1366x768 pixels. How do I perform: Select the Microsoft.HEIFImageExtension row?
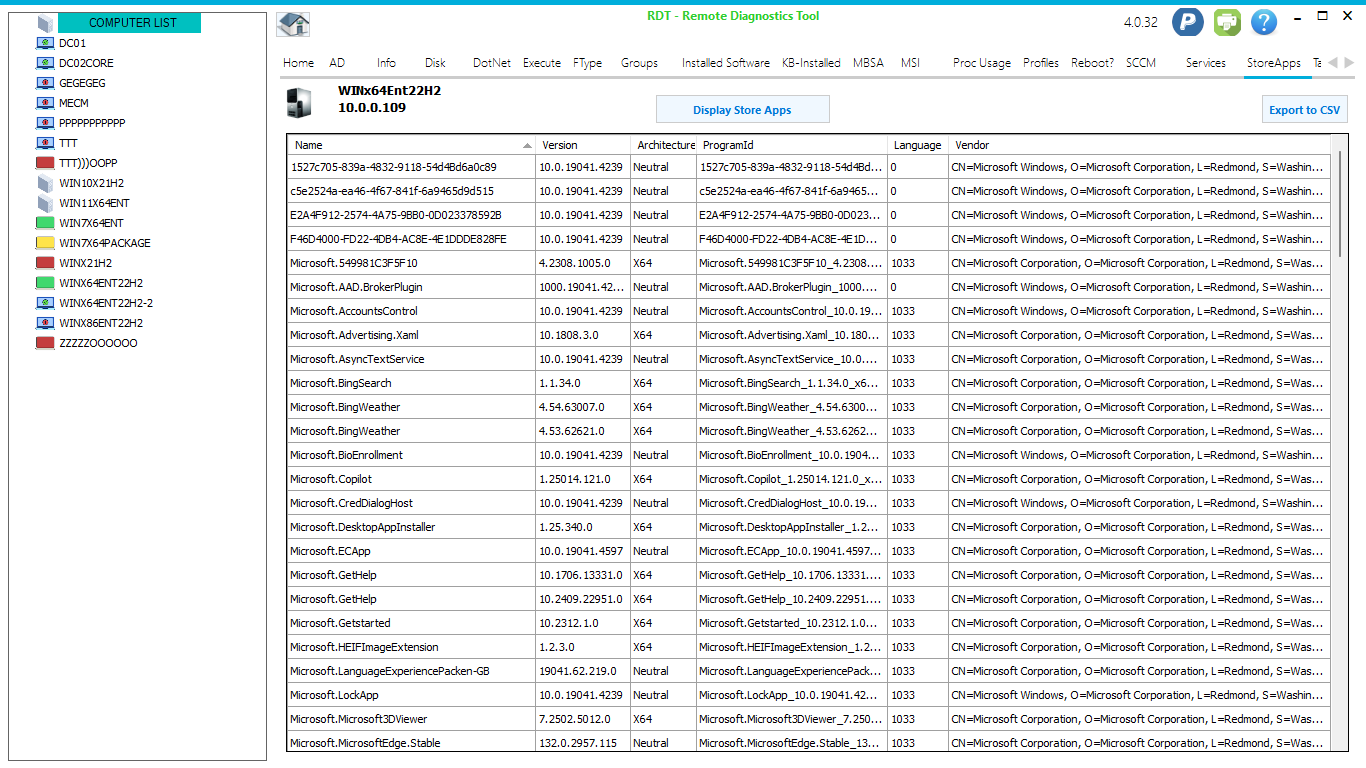pyautogui.click(x=809, y=647)
